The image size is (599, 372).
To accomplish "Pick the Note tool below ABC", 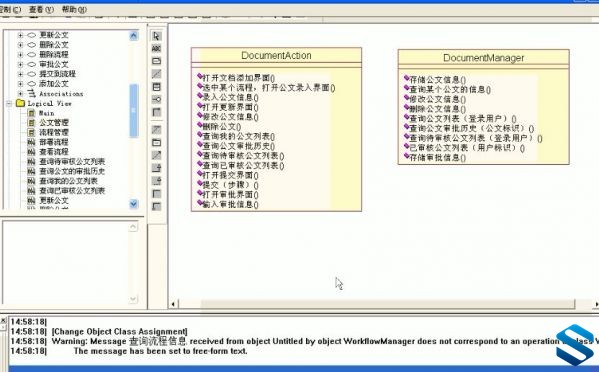I will tap(156, 61).
